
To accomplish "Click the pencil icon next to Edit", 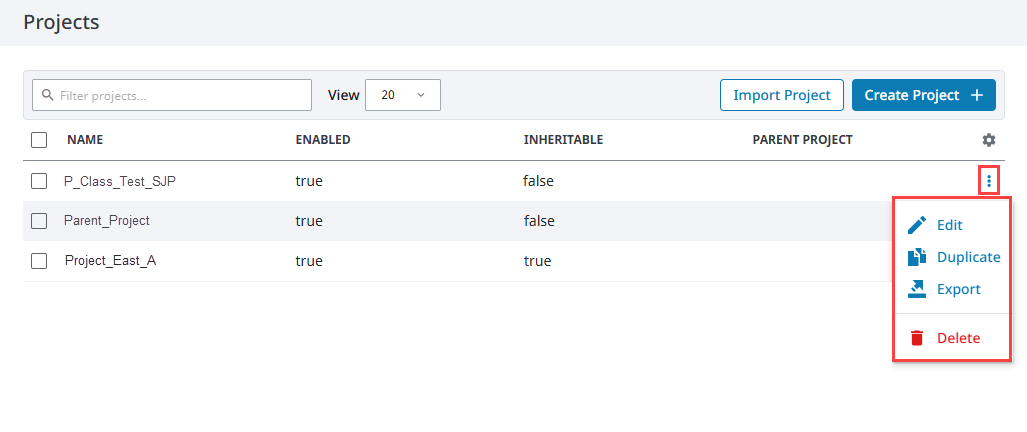I will coord(917,225).
